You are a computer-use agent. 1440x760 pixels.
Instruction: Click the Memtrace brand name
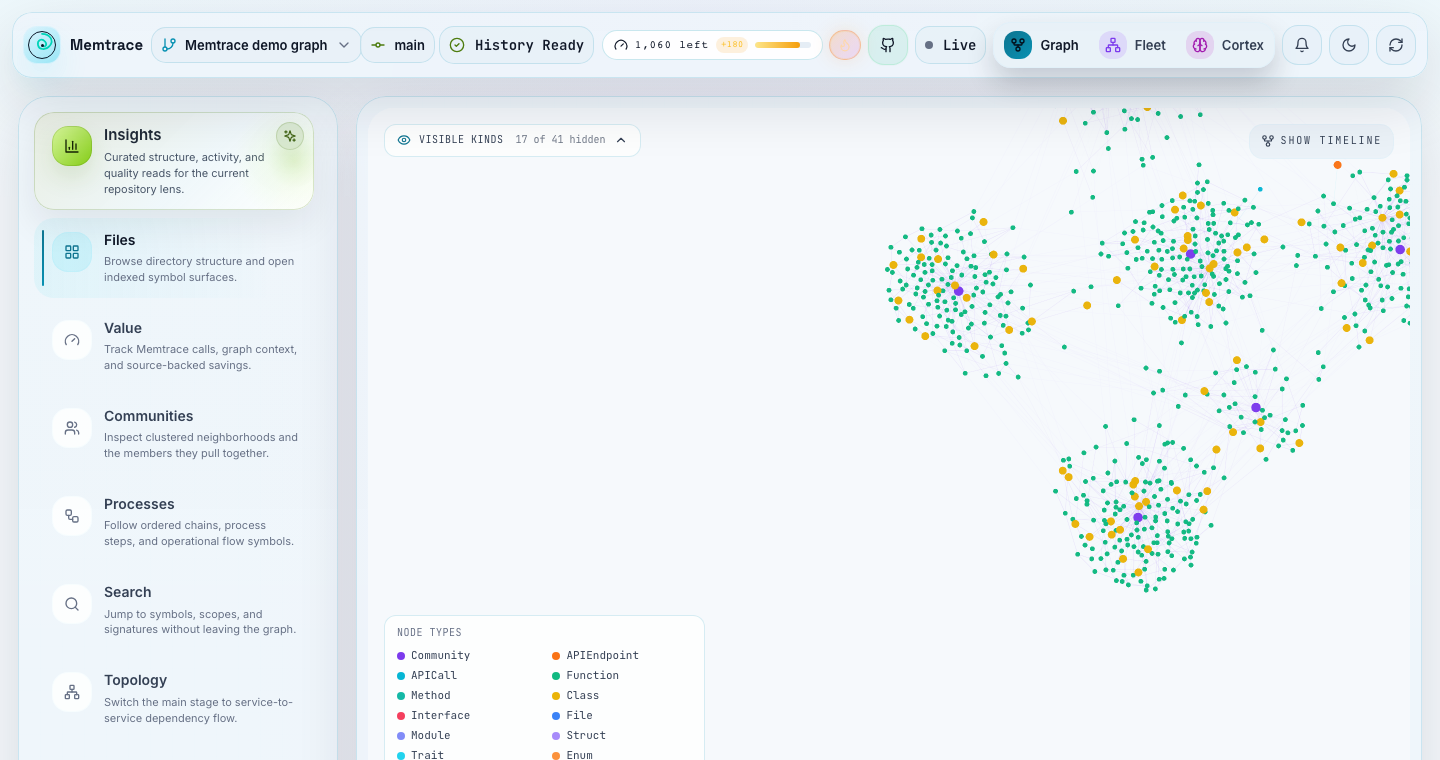tap(106, 45)
